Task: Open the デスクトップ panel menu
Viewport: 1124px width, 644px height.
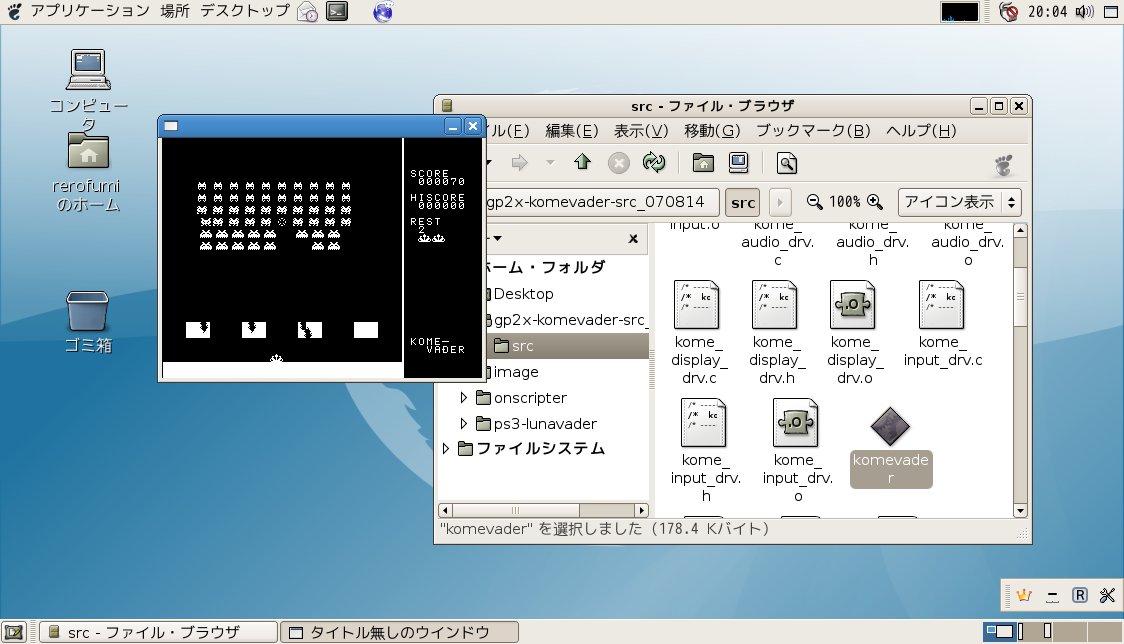Action: pyautogui.click(x=244, y=11)
